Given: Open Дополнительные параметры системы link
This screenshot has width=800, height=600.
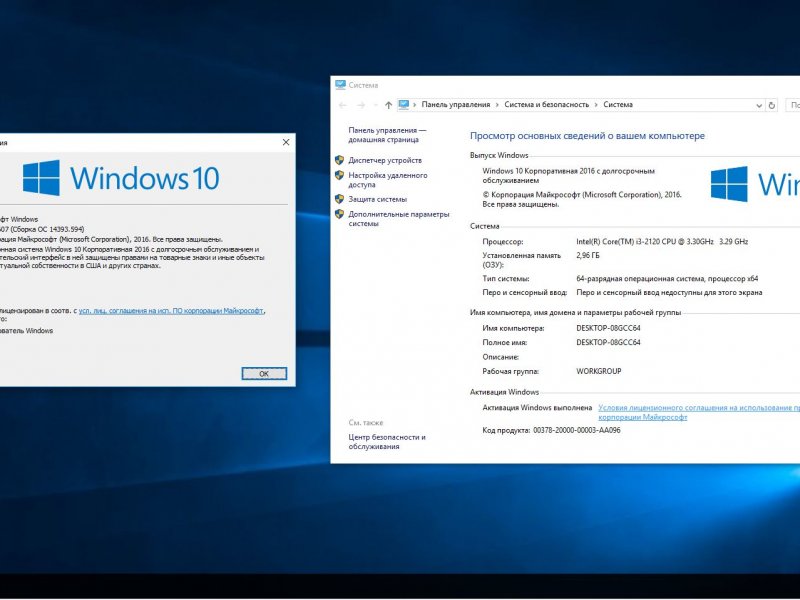Looking at the screenshot, I should 398,219.
